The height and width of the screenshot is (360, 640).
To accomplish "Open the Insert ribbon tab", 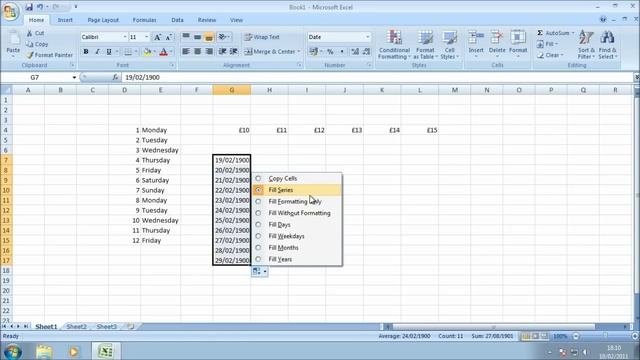I will (x=65, y=20).
